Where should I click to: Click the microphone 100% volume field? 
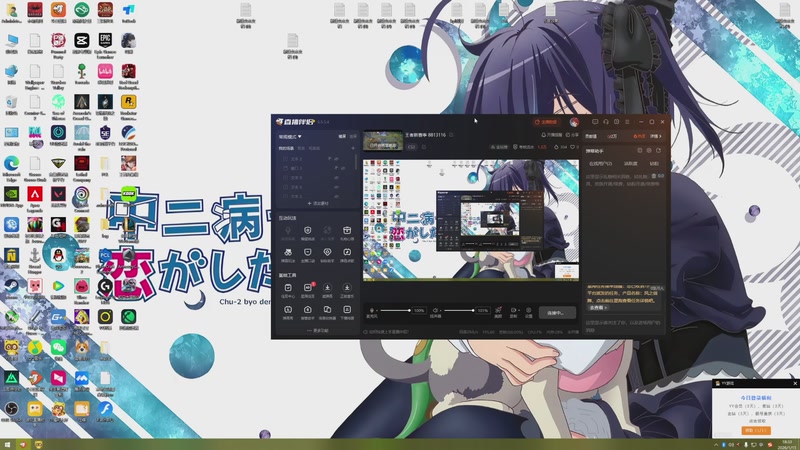tap(419, 310)
